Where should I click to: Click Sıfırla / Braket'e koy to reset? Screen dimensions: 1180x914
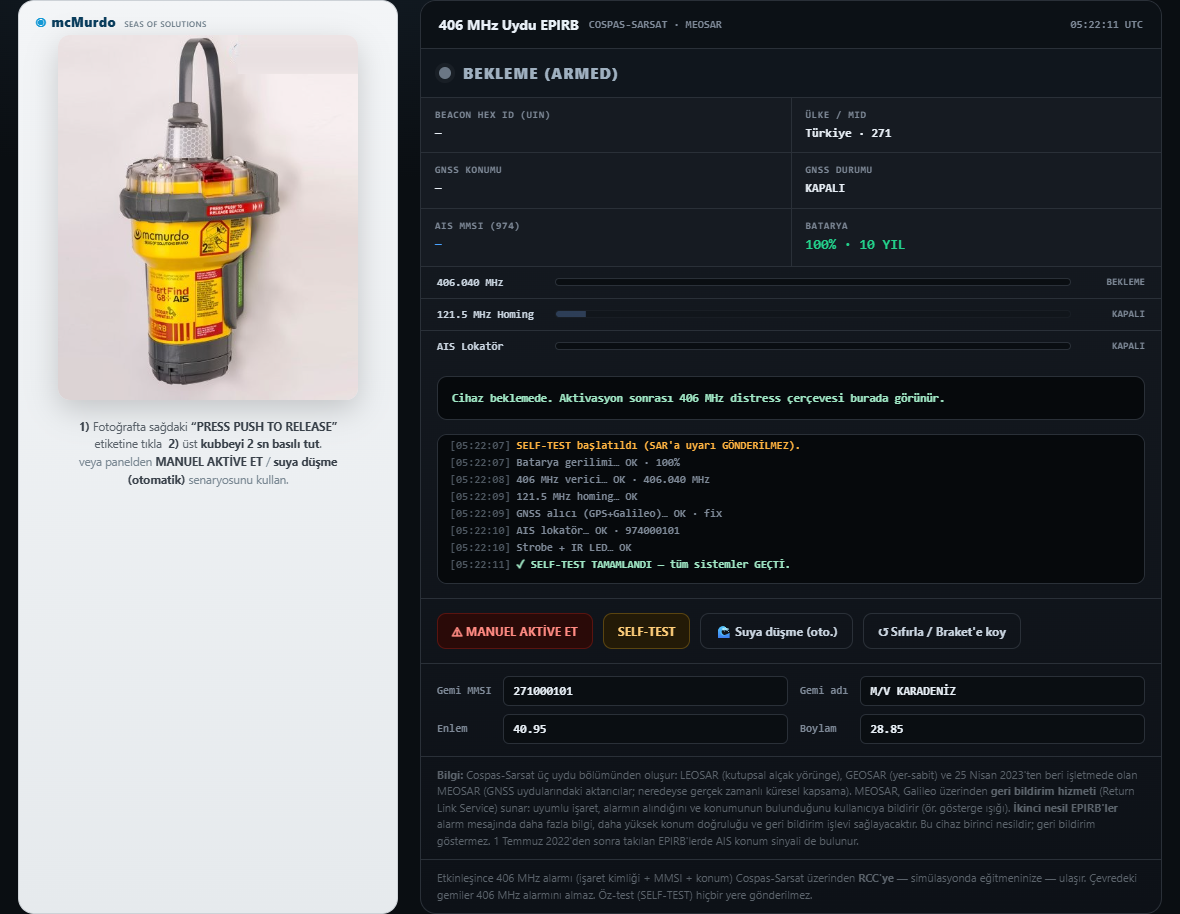pyautogui.click(x=941, y=631)
